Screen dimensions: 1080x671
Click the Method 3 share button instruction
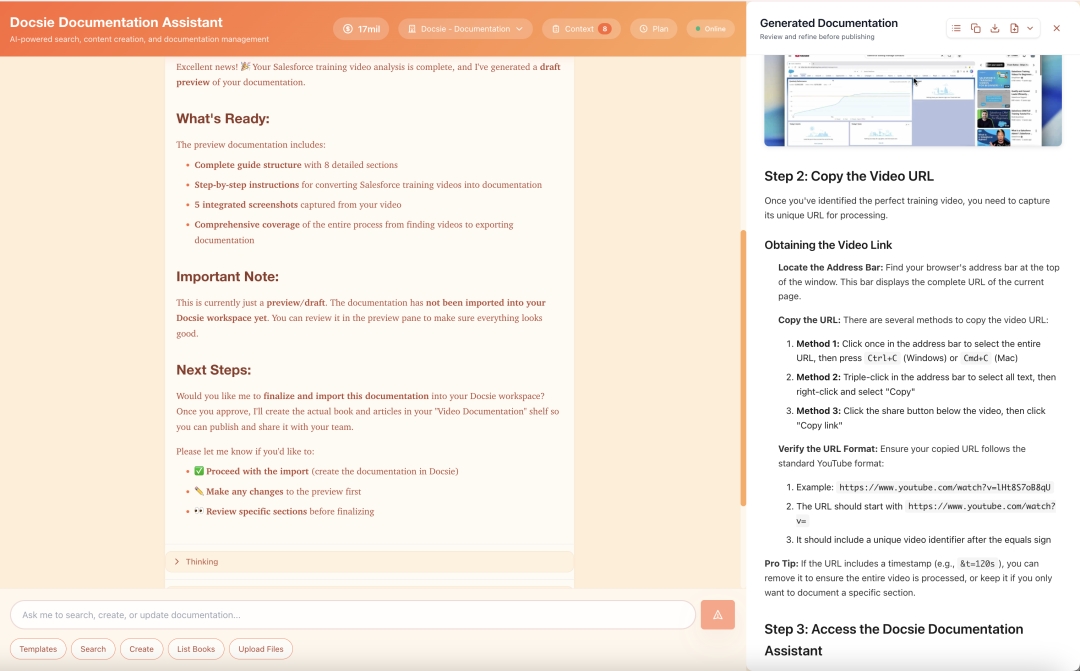920,418
